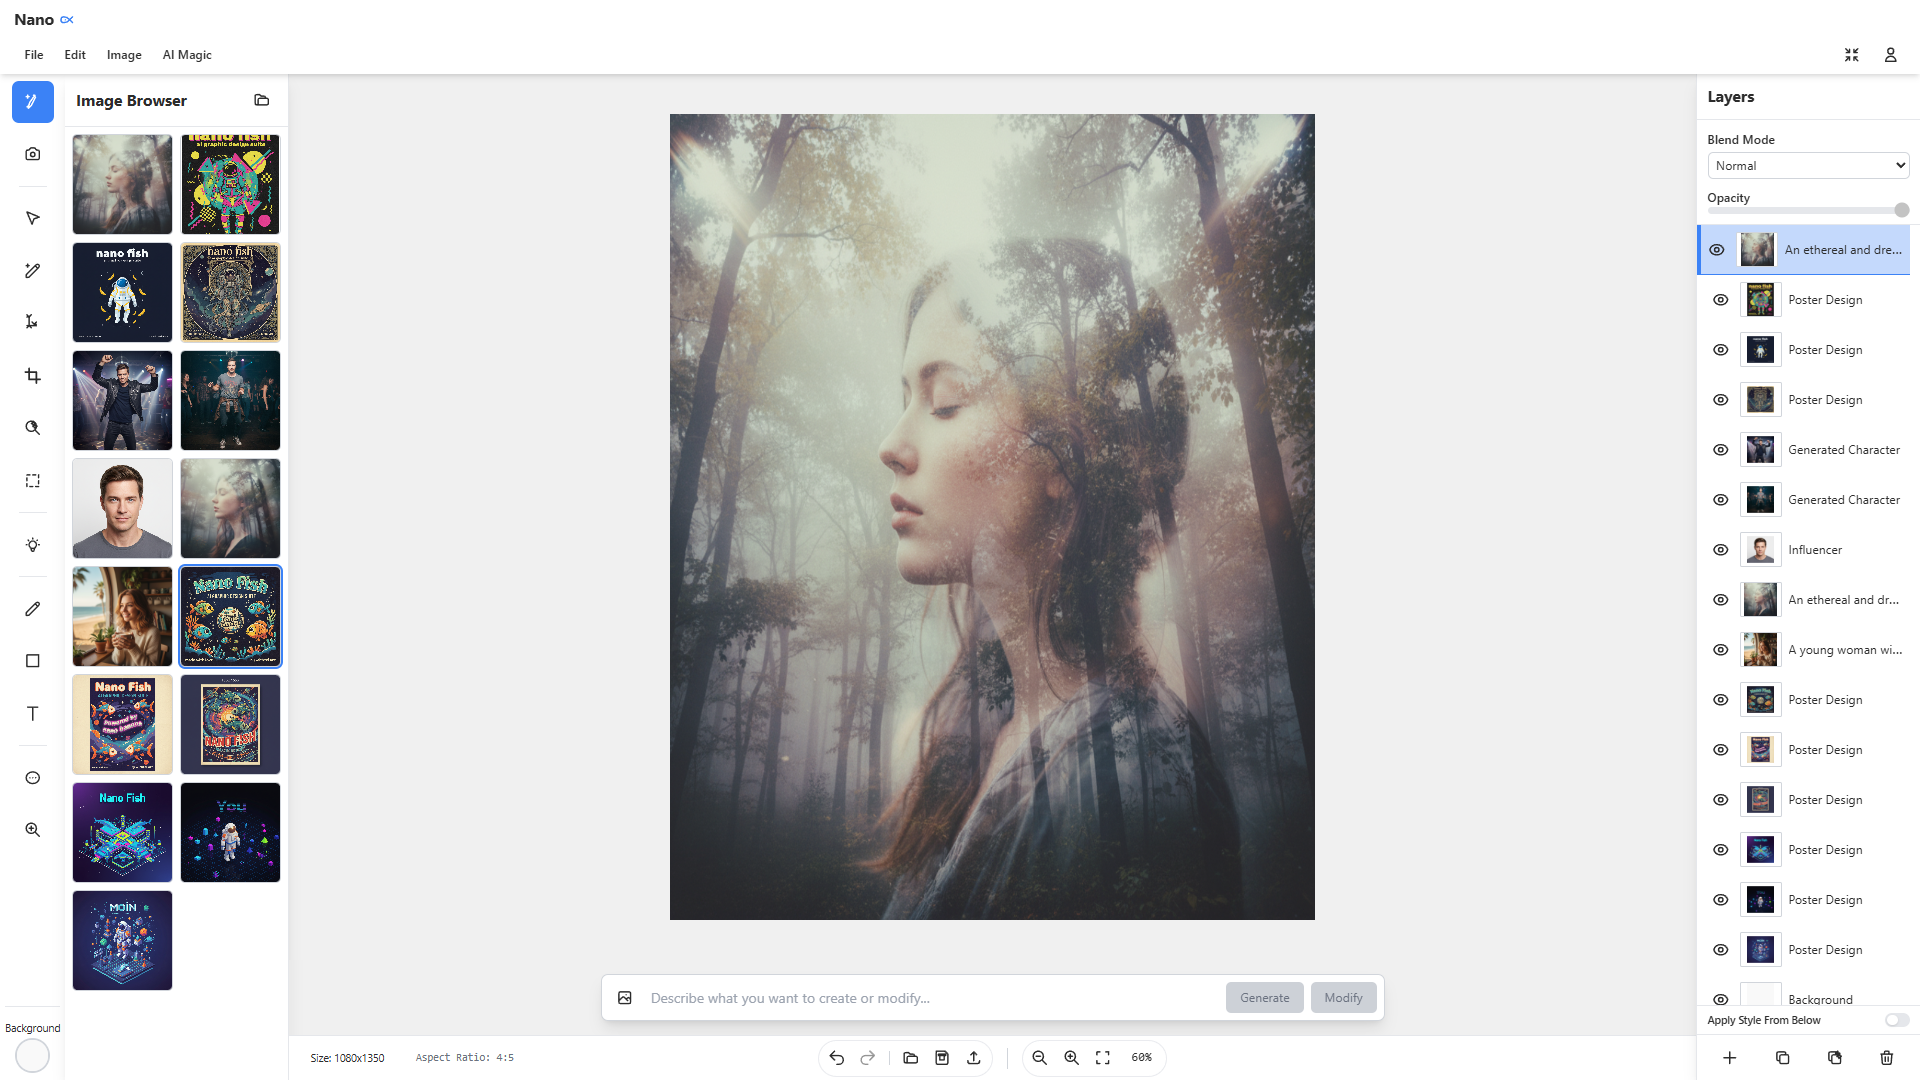Open the AI Magic menu
The height and width of the screenshot is (1080, 1920).
coord(187,55)
